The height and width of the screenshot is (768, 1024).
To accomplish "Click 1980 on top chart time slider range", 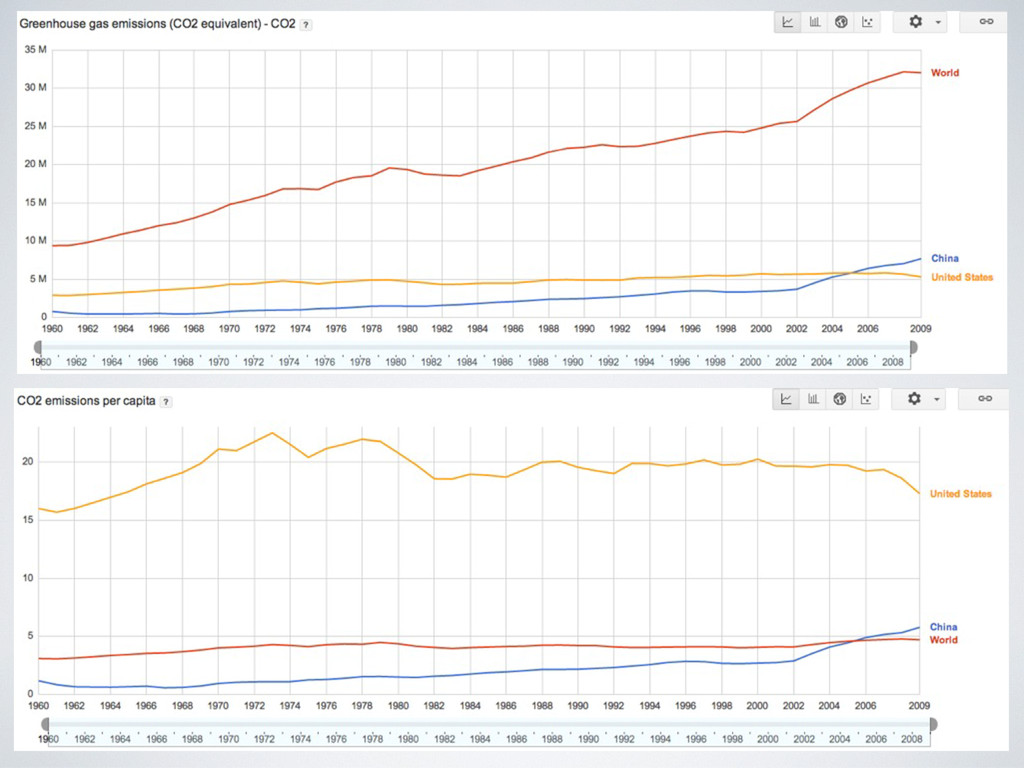I will (396, 362).
